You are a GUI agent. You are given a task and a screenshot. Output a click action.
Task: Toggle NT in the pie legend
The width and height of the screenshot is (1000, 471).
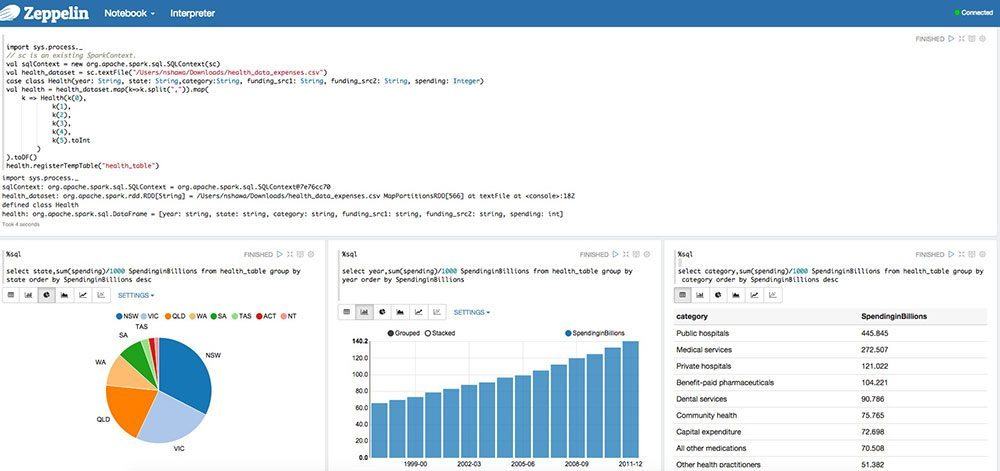click(x=288, y=316)
